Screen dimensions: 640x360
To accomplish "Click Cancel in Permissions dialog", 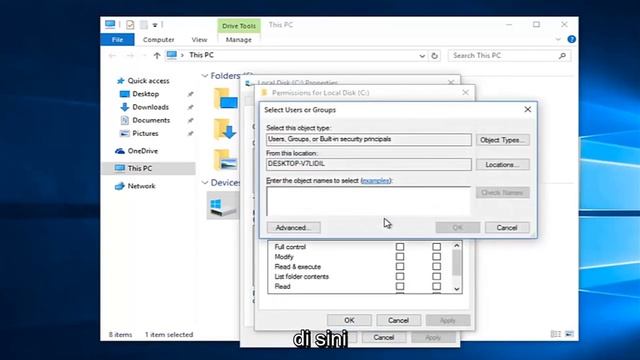I will (398, 320).
